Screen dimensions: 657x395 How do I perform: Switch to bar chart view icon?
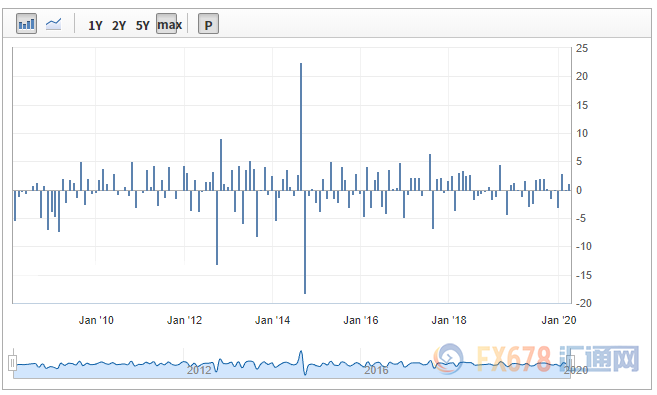[26, 24]
